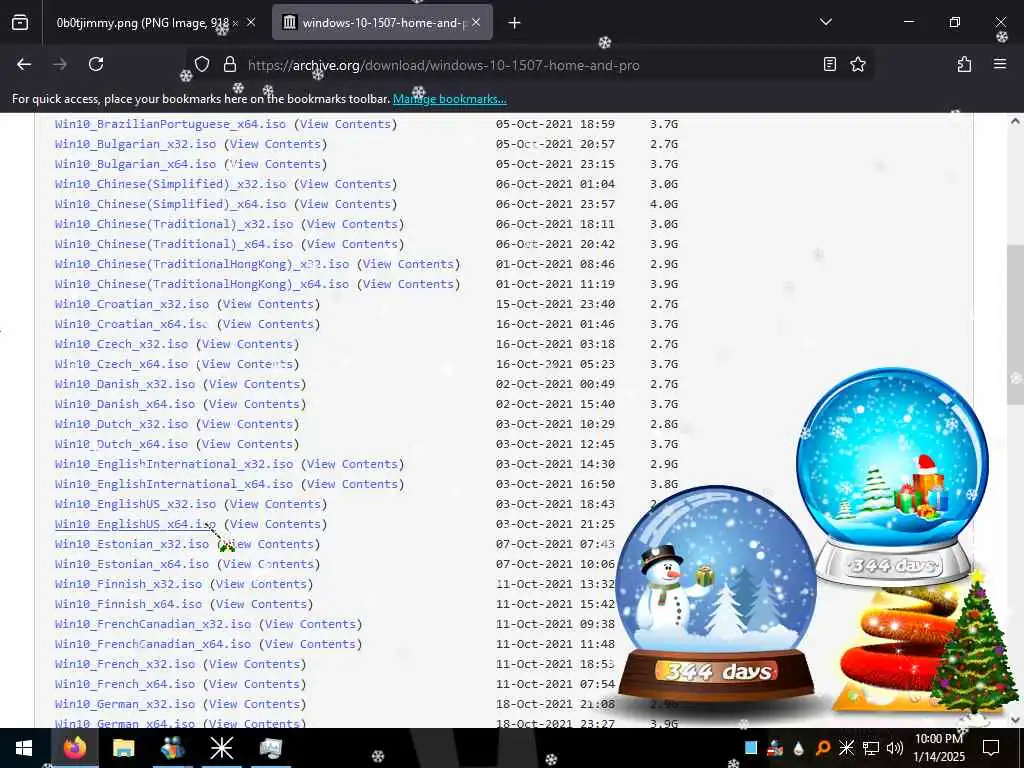Image resolution: width=1024 pixels, height=768 pixels.
Task: Select size 4.0G text
Action: 664,204
